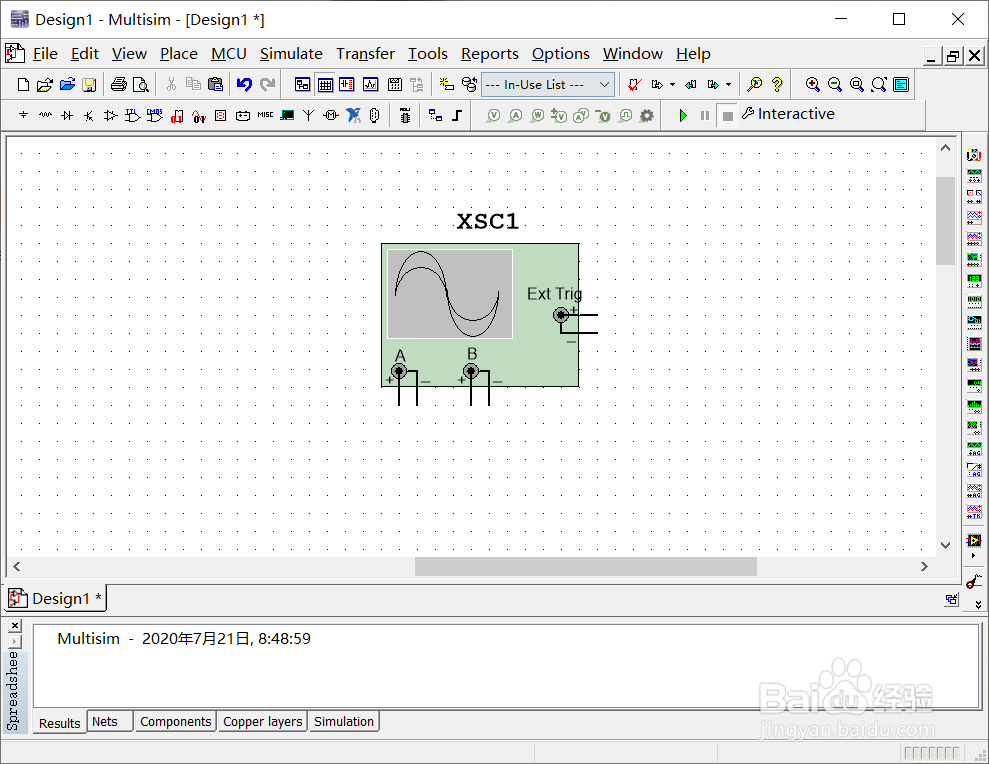The width and height of the screenshot is (989, 764).
Task: Open a sample design with the blue folder icon
Action: (67, 85)
